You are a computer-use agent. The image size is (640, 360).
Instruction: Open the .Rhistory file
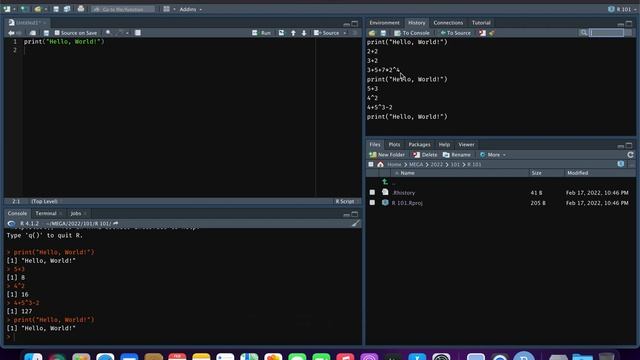pyautogui.click(x=404, y=193)
